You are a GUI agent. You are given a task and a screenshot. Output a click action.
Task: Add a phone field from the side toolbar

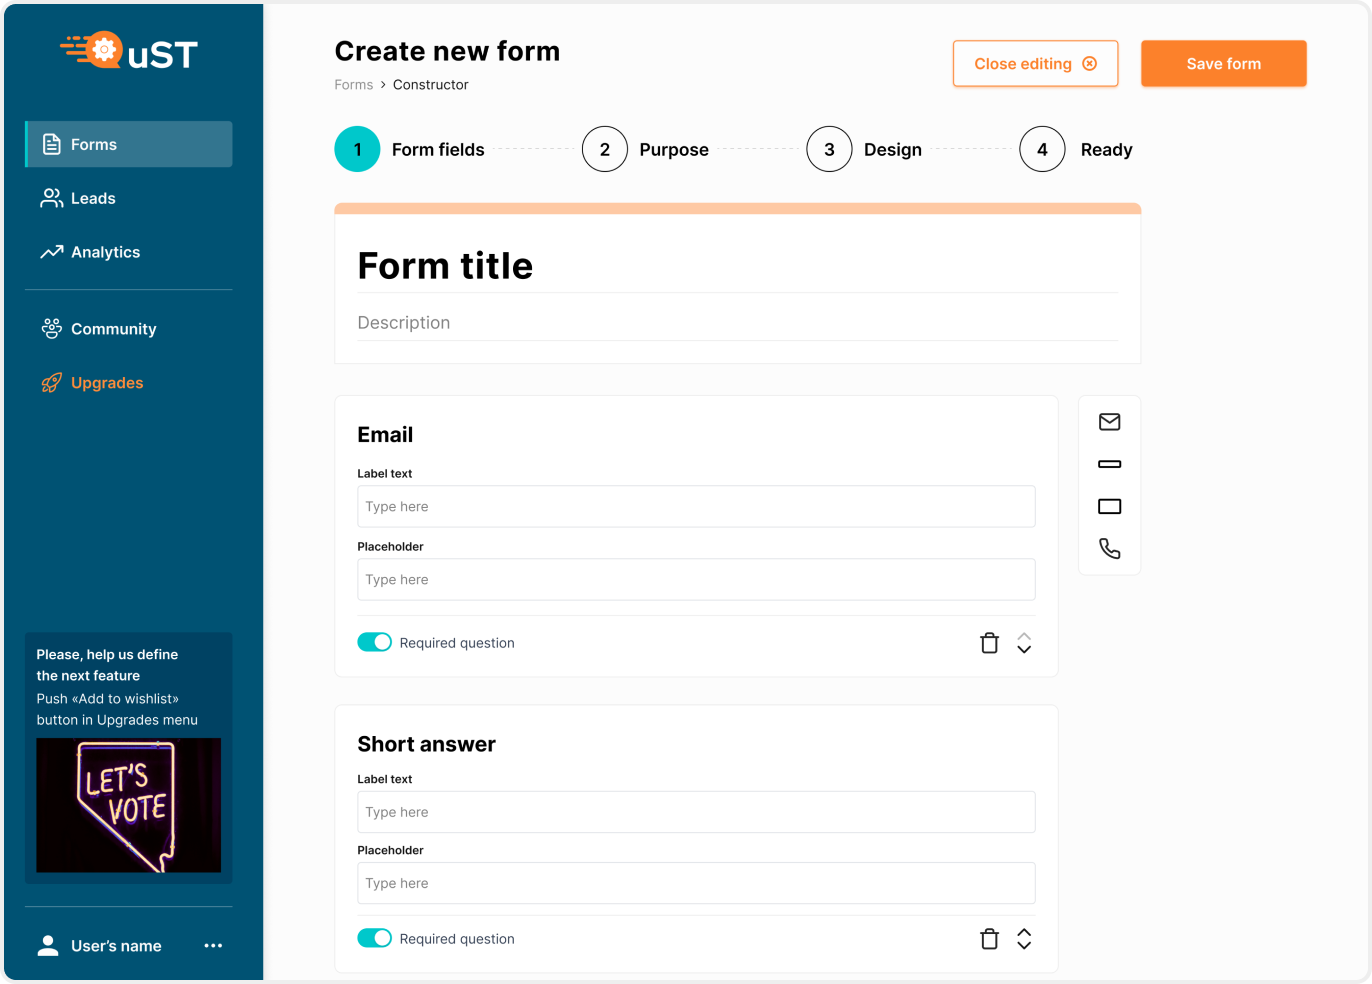click(1109, 548)
